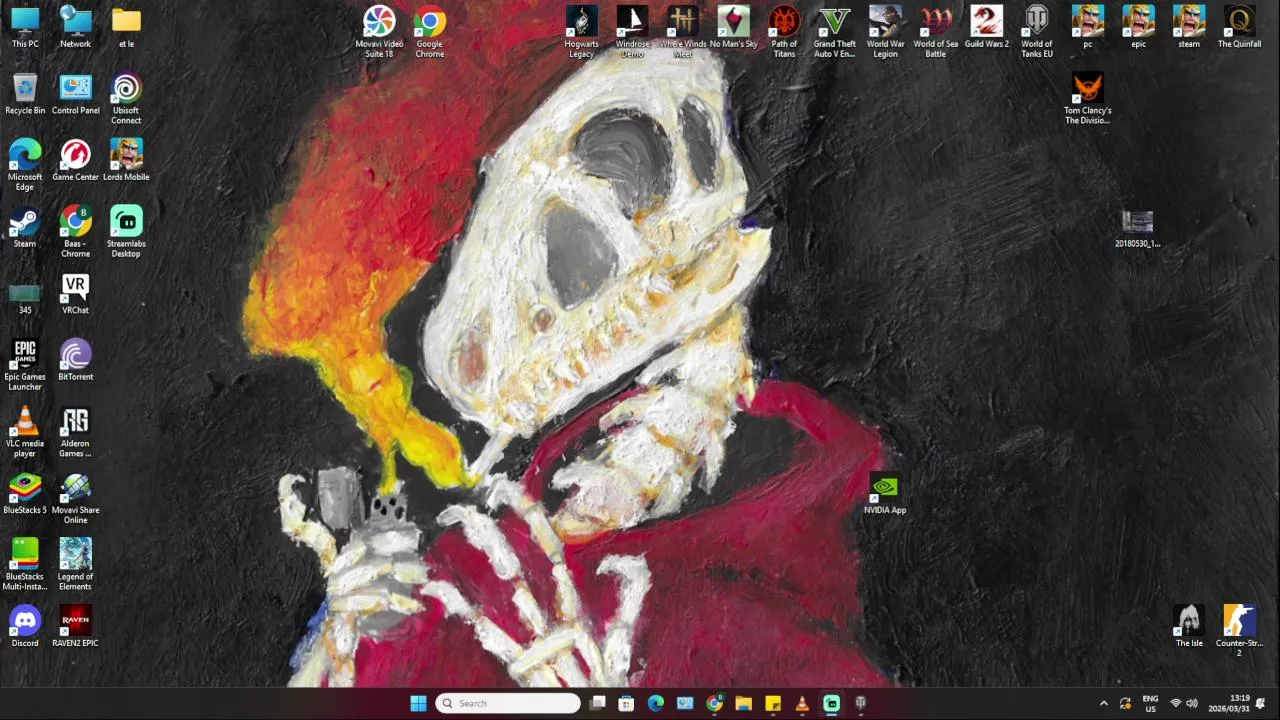Open Microsoft Edge from the taskbar
This screenshot has height=720, width=1280.
coord(656,703)
